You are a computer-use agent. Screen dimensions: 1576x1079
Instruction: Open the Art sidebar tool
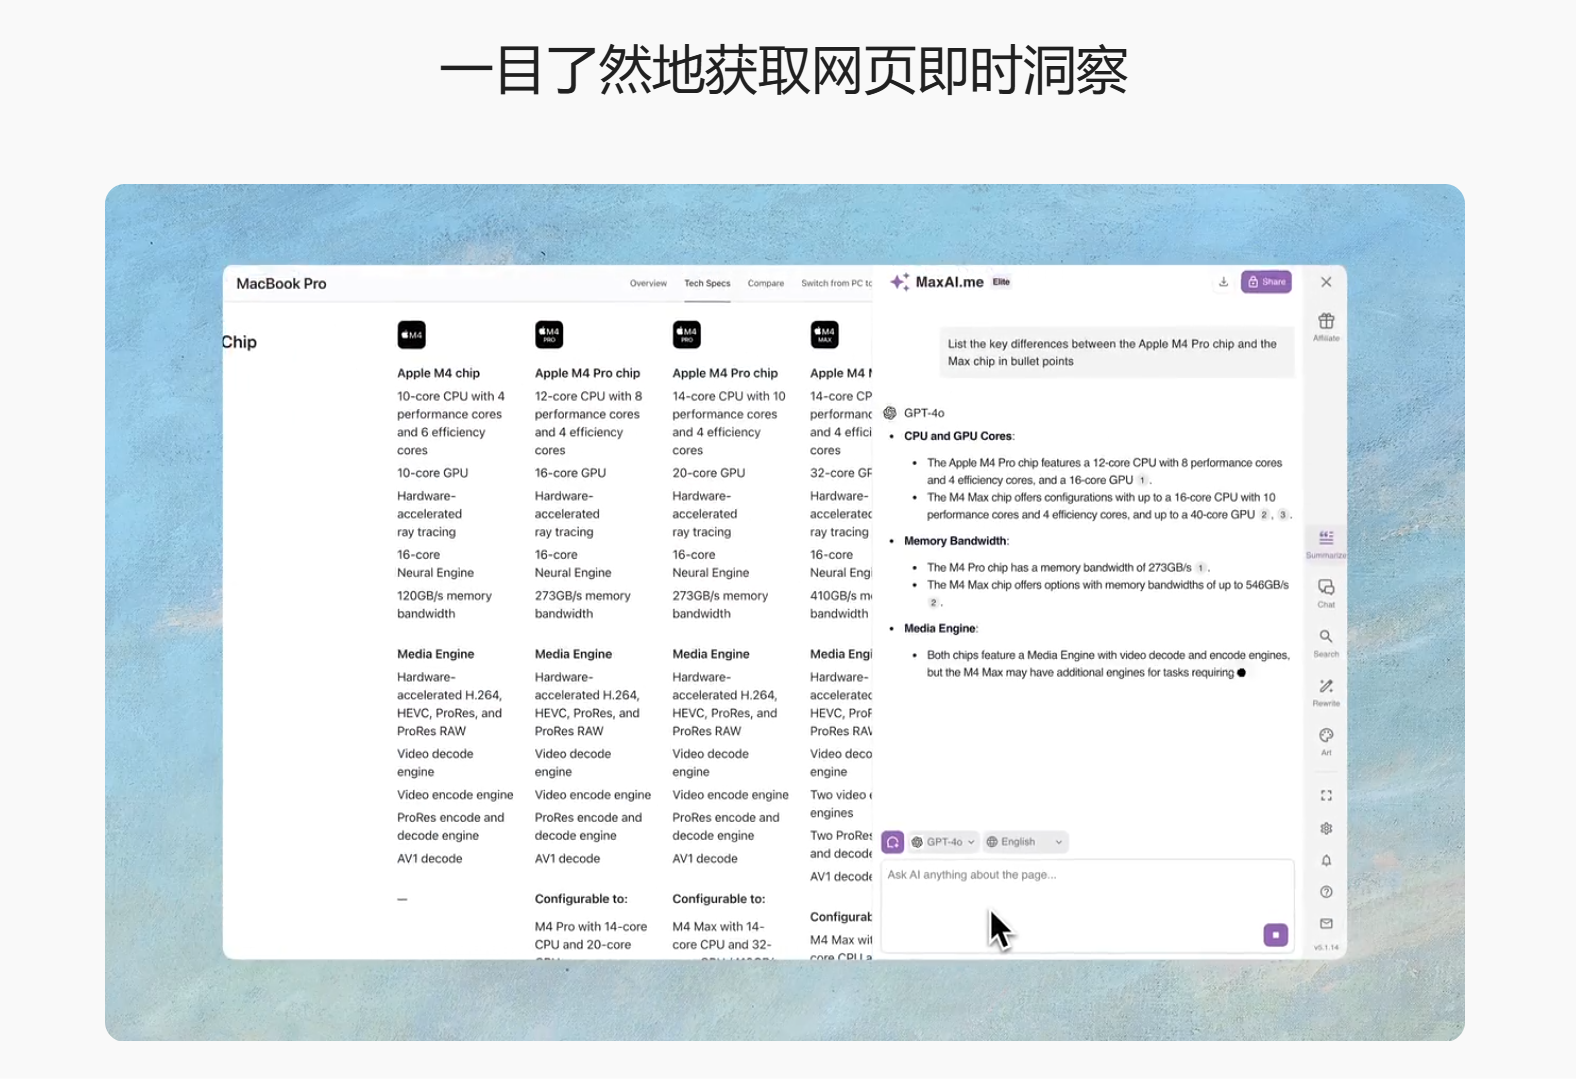pos(1326,740)
